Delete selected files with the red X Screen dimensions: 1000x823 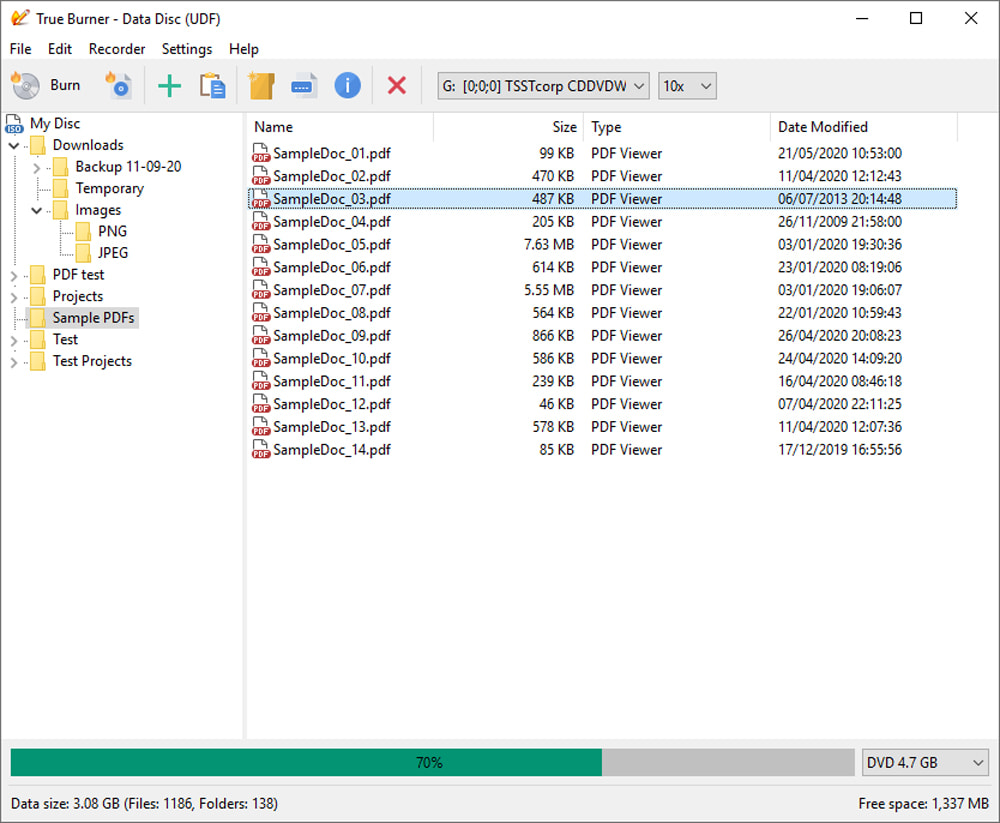[x=396, y=85]
